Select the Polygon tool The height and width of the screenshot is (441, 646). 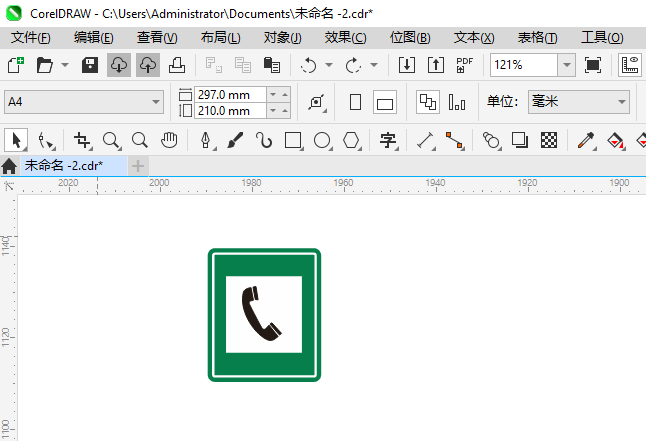point(352,140)
